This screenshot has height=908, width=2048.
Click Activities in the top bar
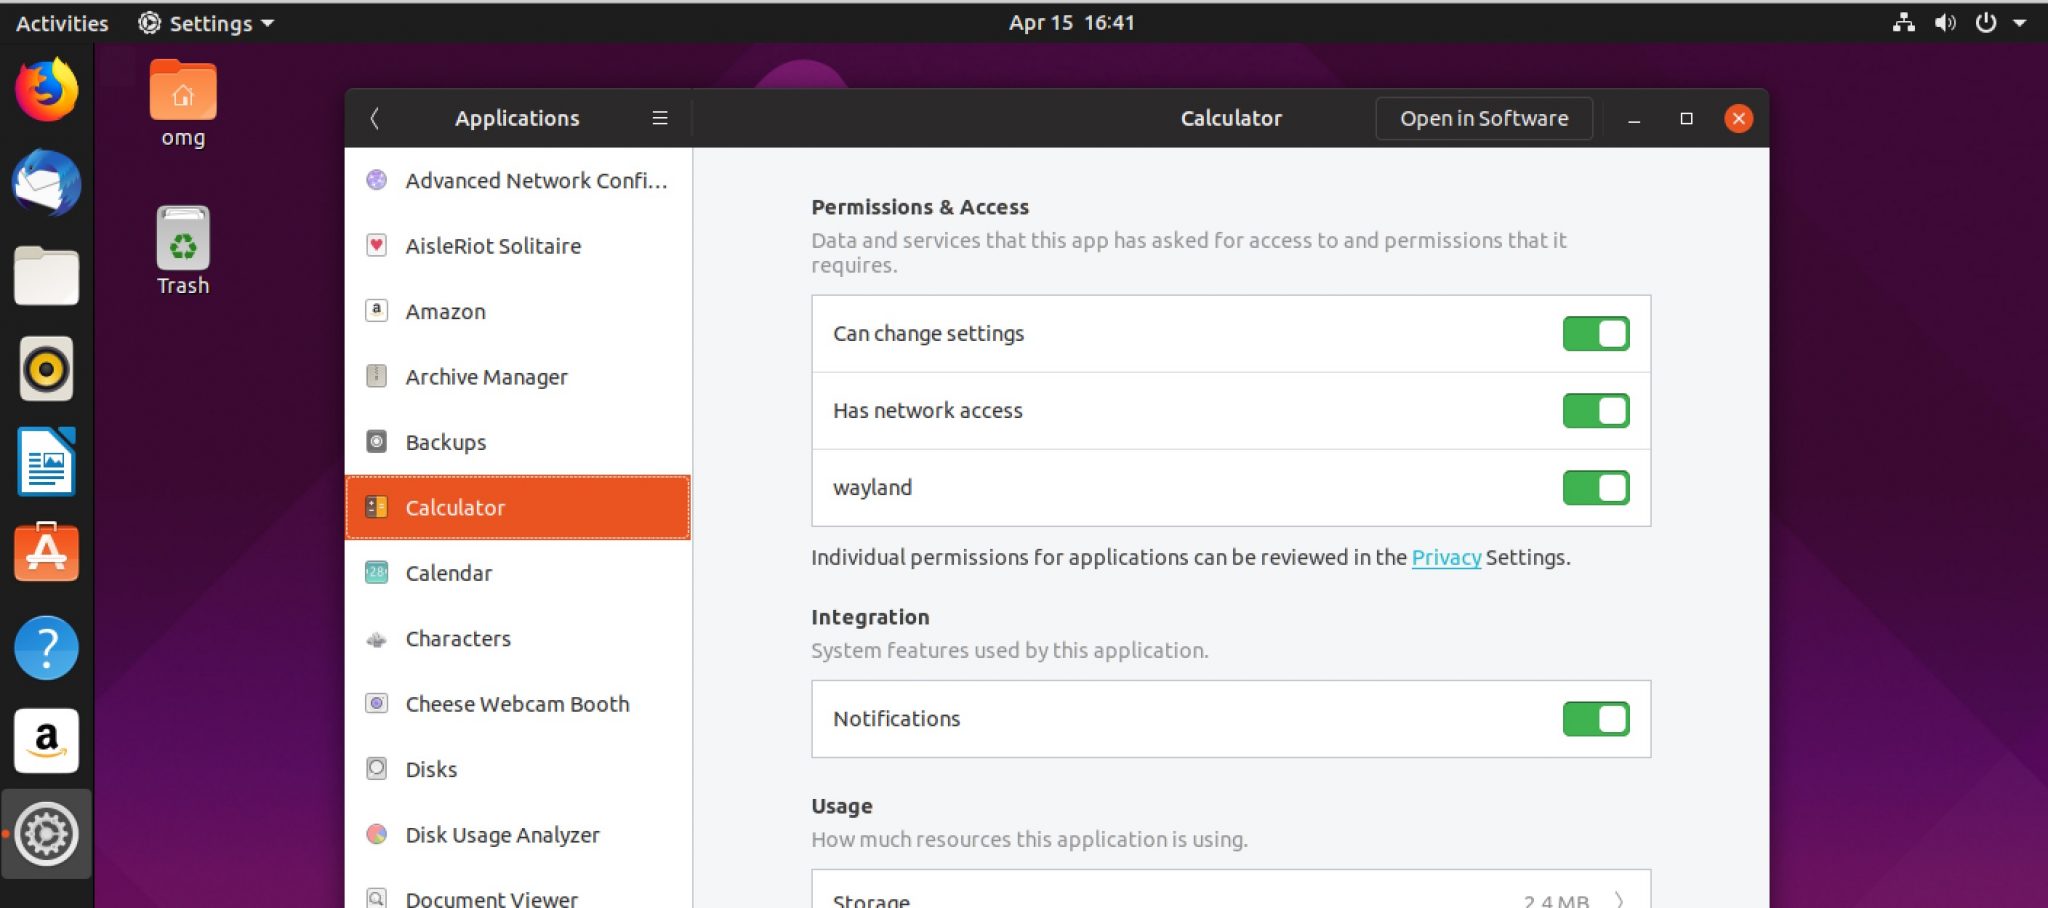[60, 22]
